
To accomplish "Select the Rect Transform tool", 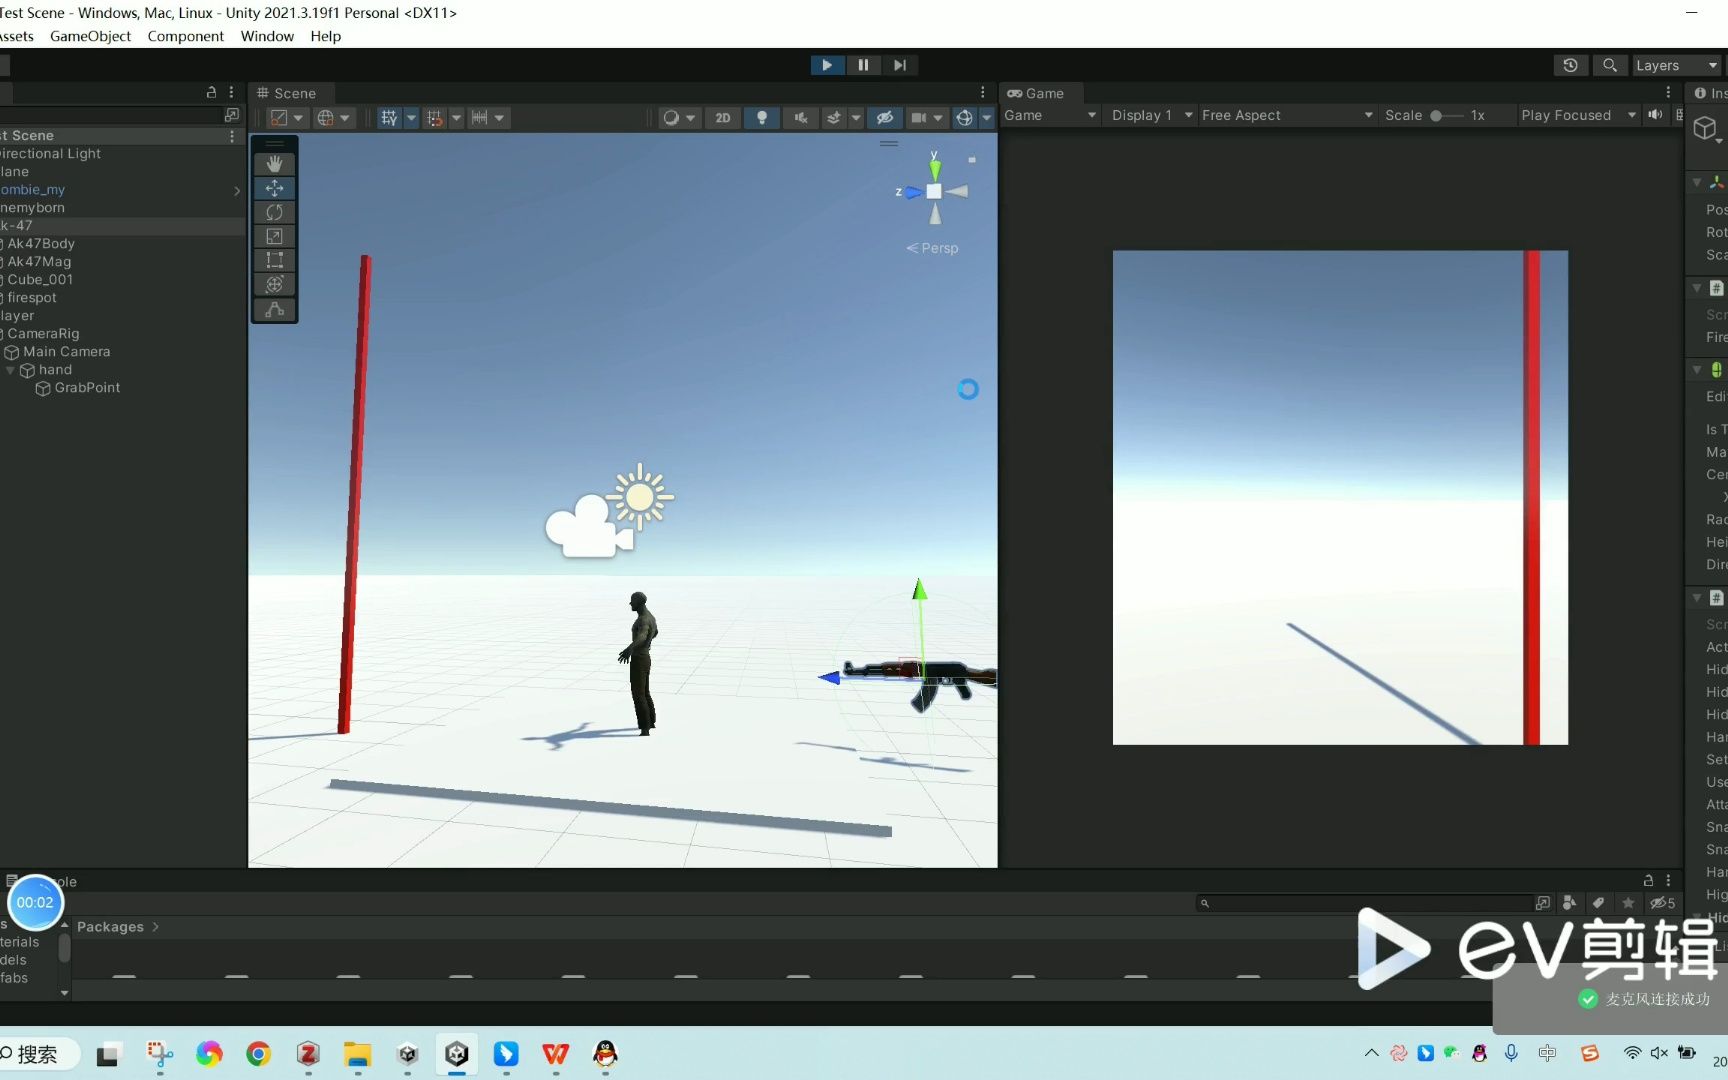I will [274, 260].
